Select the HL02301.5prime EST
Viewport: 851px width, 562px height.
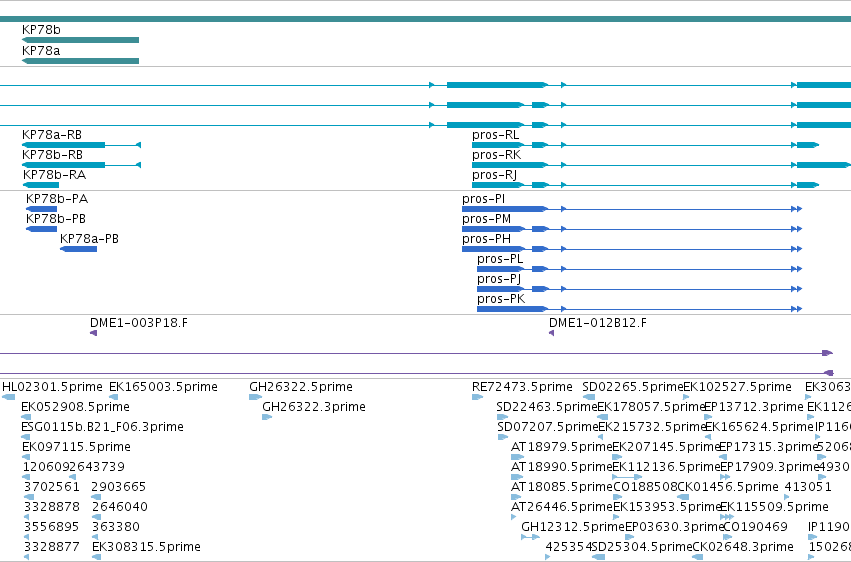[9, 397]
